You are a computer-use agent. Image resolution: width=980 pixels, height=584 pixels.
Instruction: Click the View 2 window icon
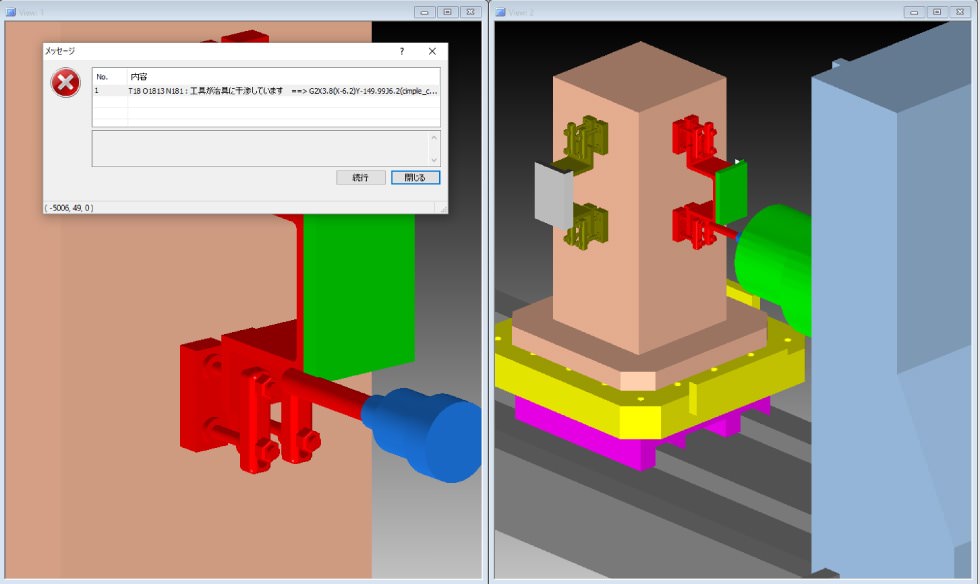501,12
